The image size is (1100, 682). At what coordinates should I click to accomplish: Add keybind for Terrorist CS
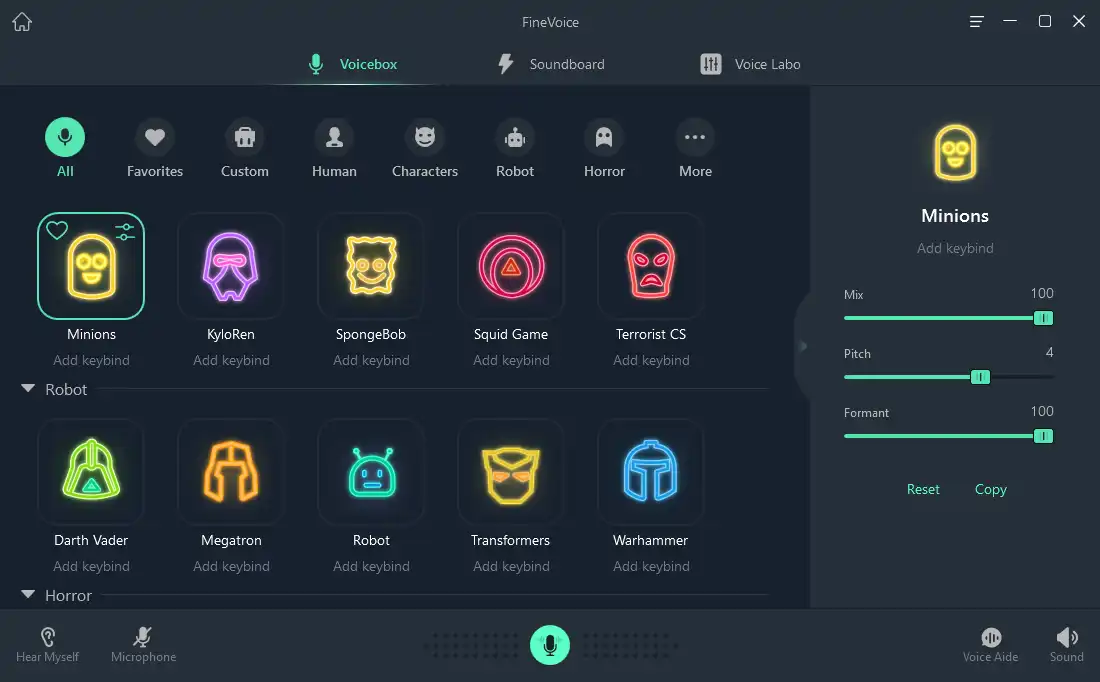(651, 360)
